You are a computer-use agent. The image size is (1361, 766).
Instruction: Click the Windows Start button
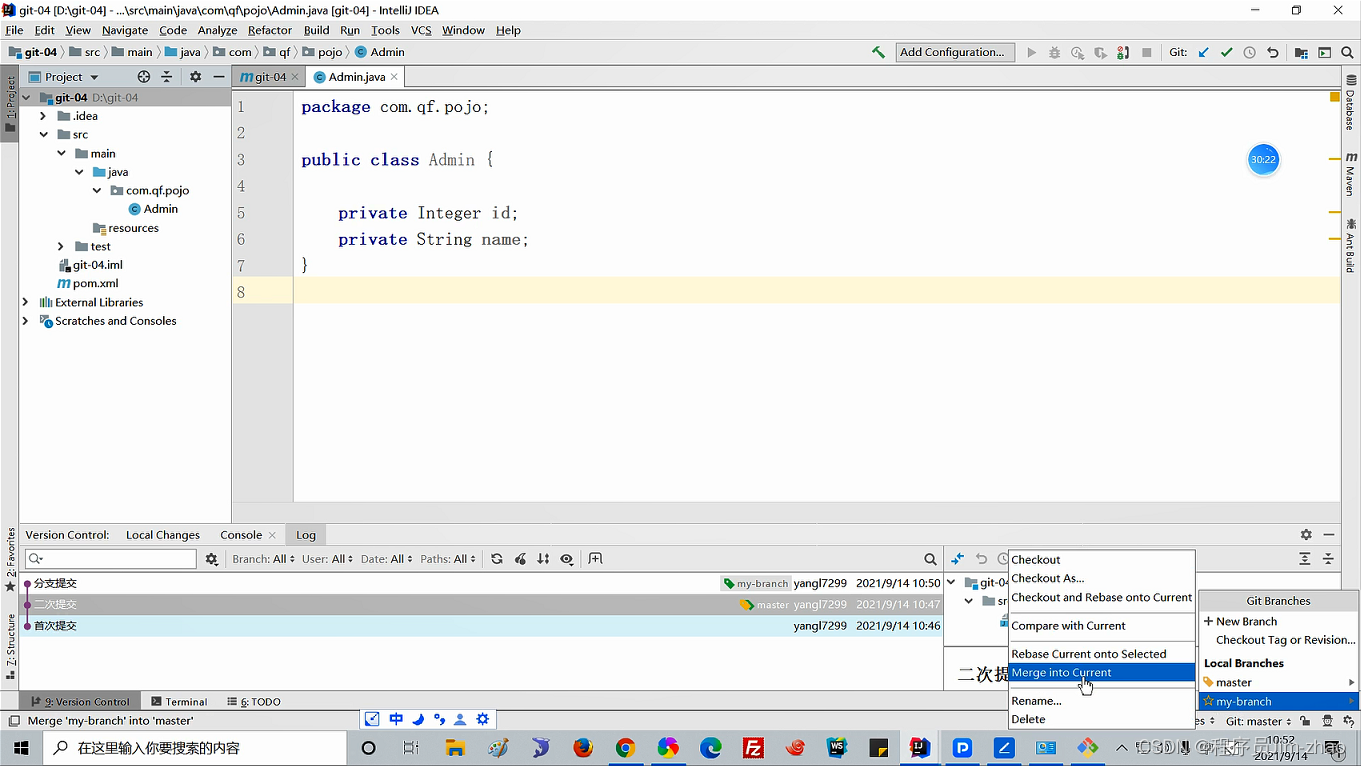tap(21, 747)
